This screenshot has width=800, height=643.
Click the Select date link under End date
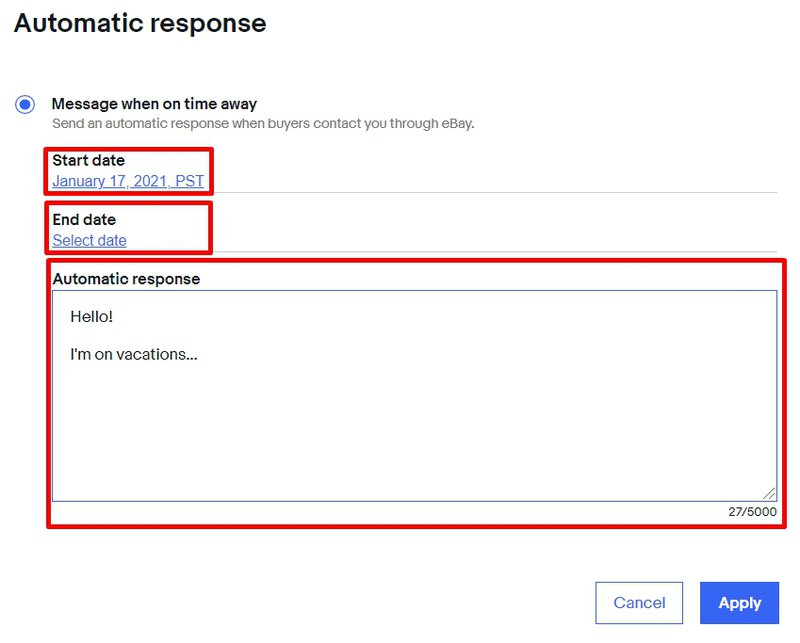89,240
